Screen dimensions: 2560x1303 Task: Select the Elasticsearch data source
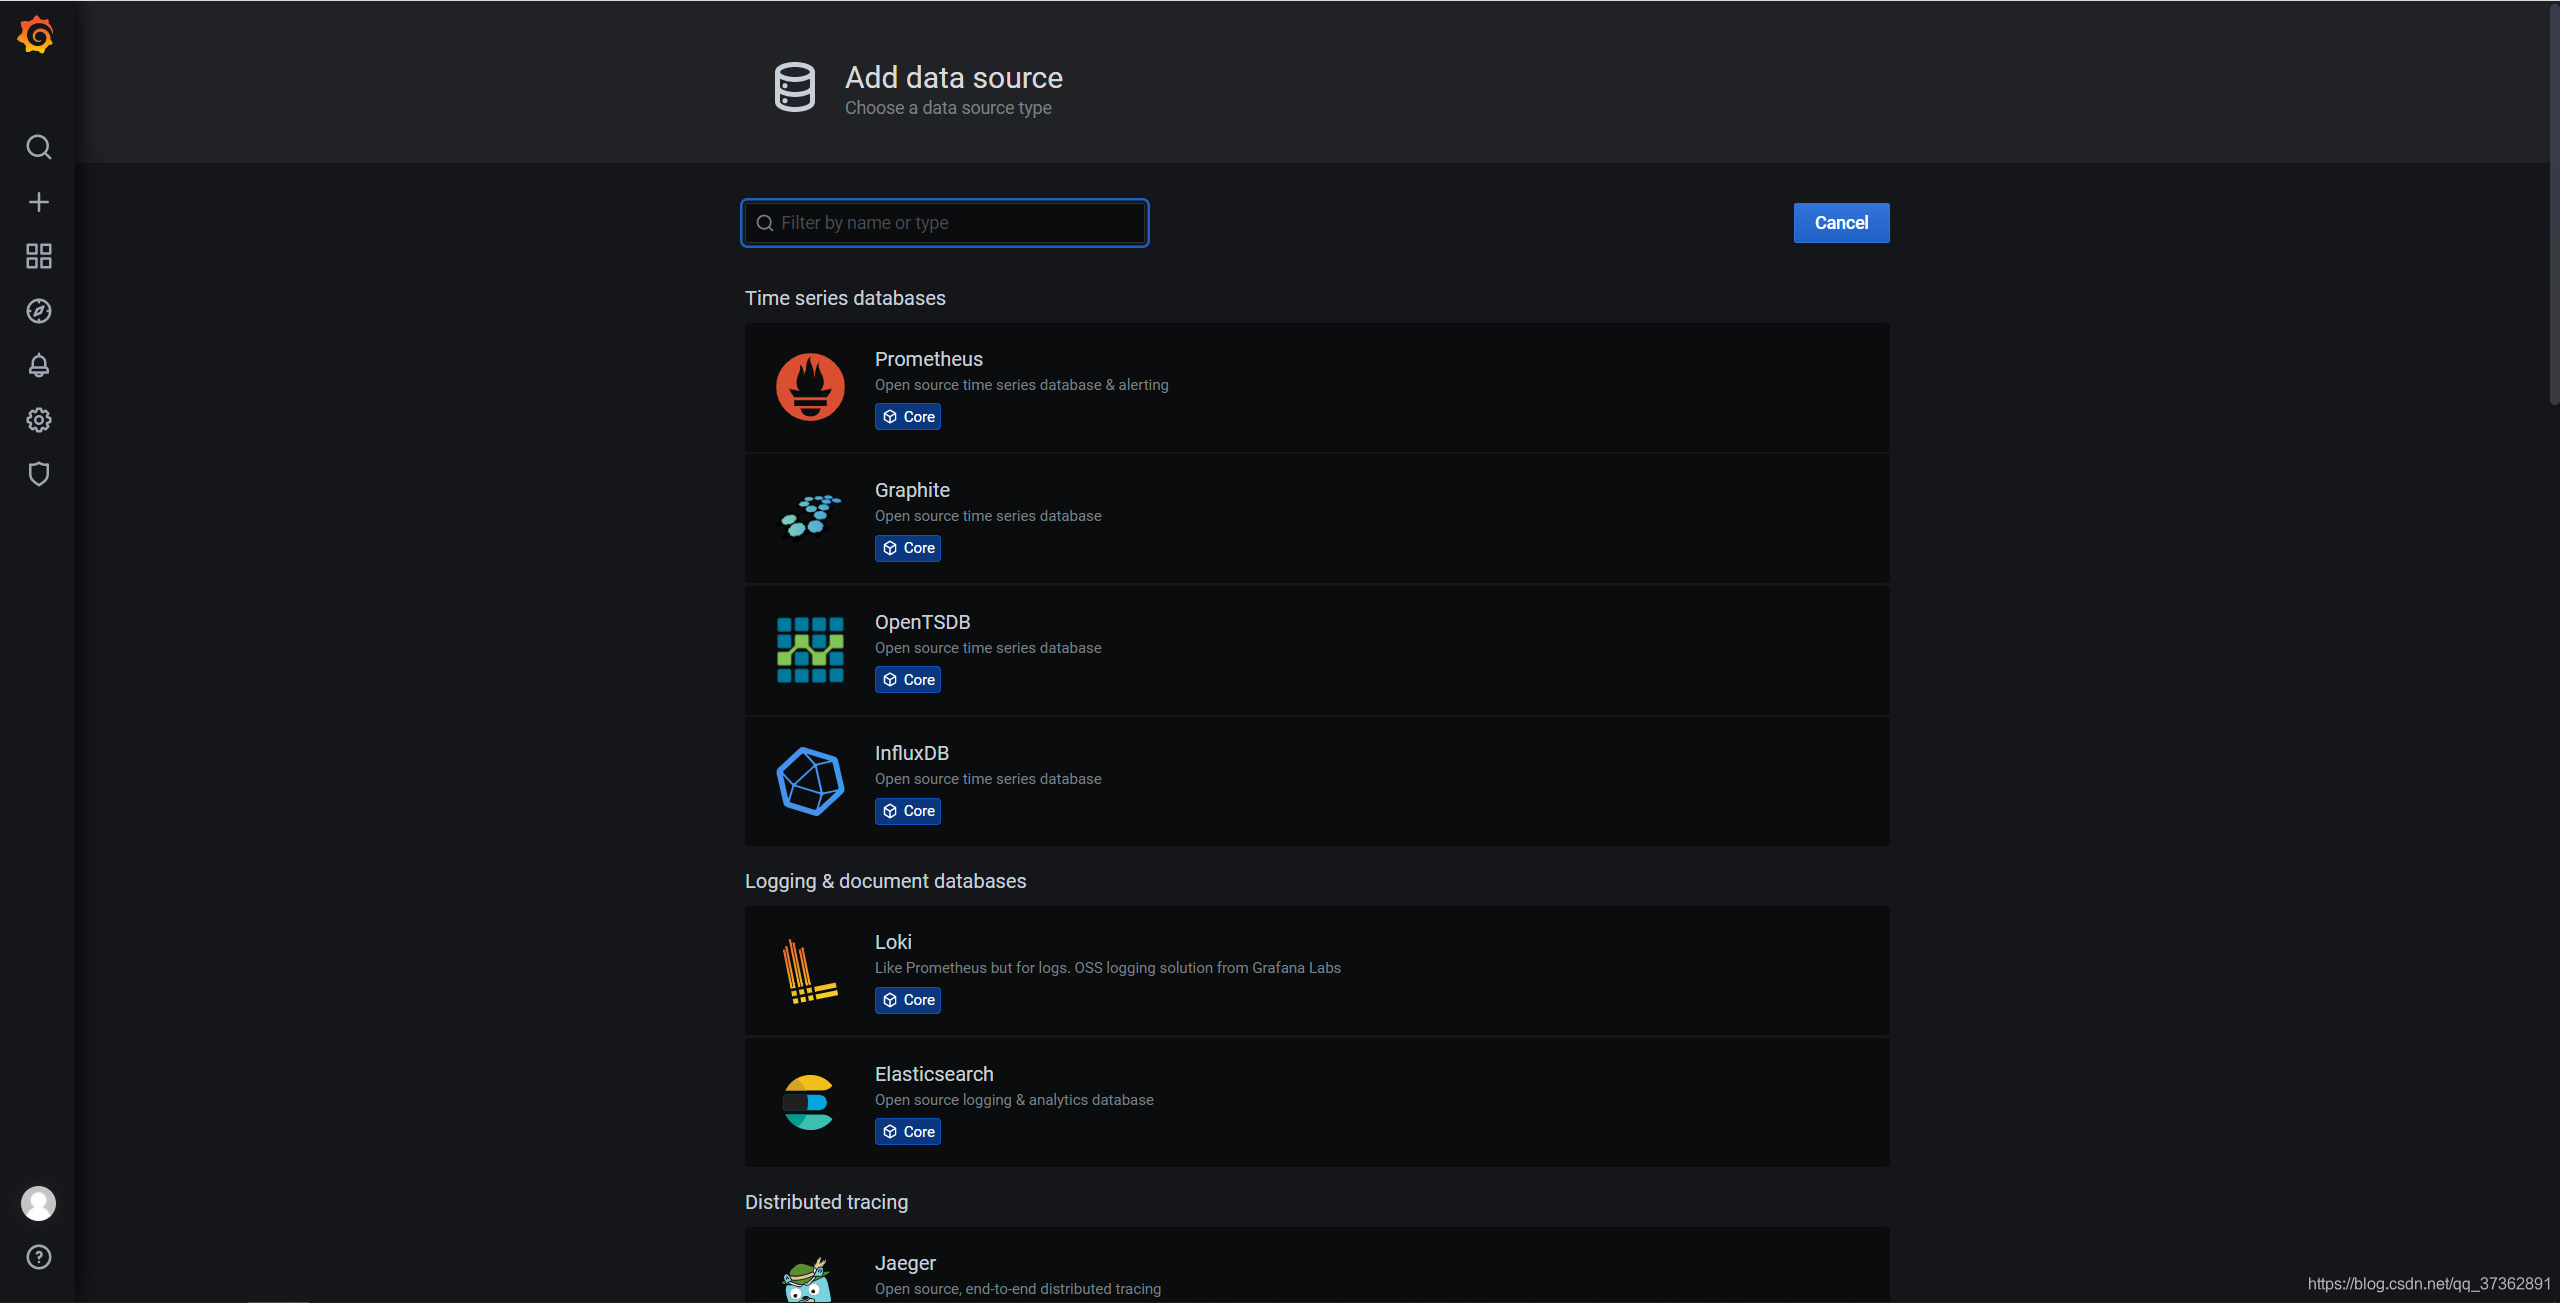(x=1317, y=1102)
